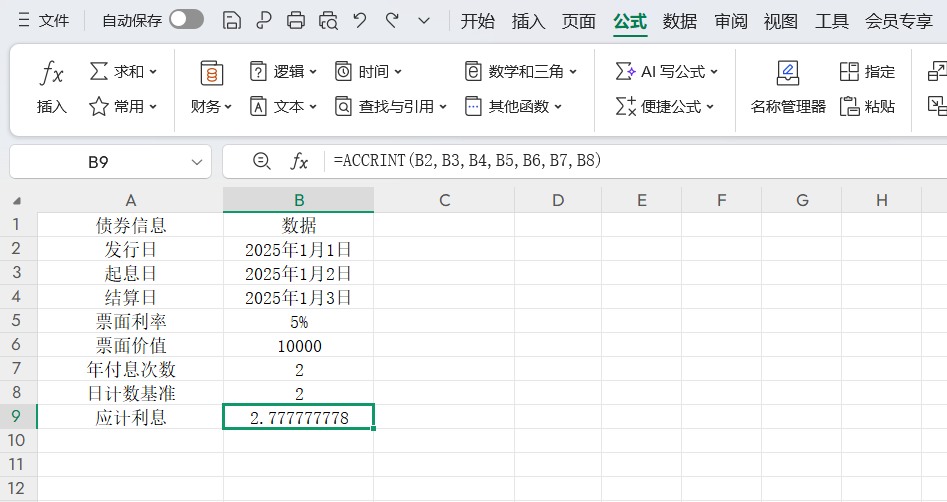Click the print icon
Image resolution: width=947 pixels, height=502 pixels.
[295, 21]
